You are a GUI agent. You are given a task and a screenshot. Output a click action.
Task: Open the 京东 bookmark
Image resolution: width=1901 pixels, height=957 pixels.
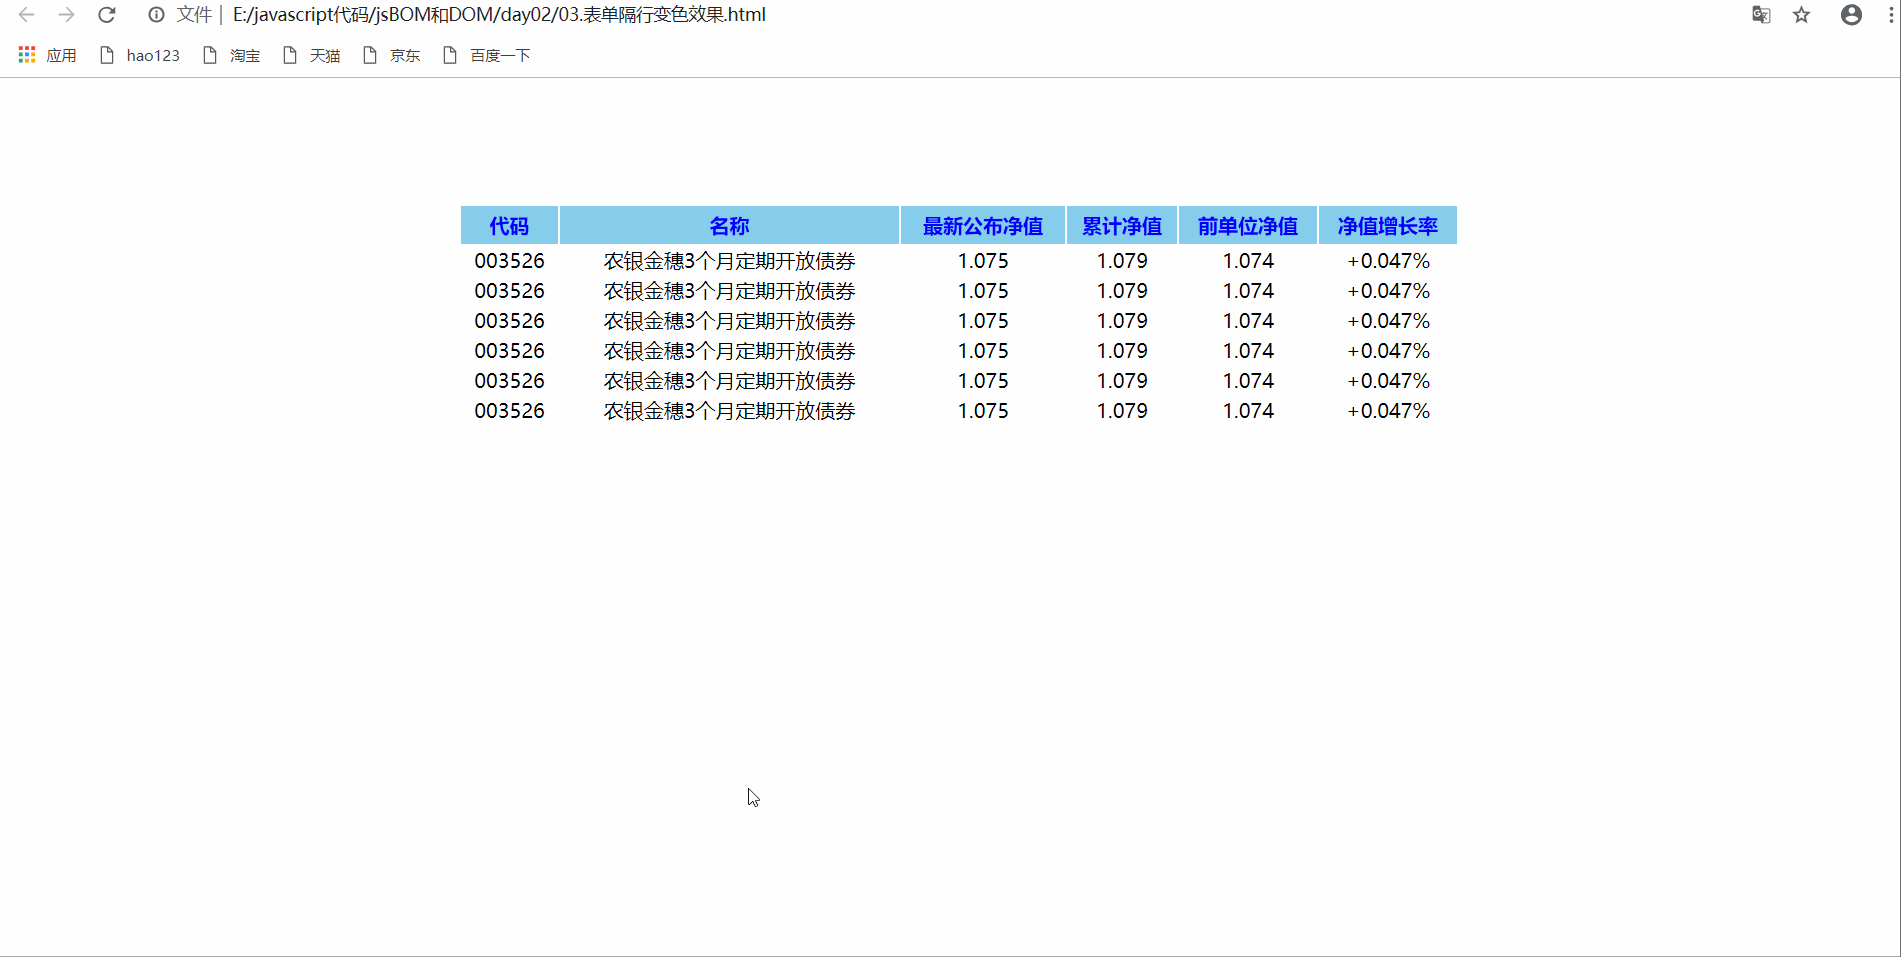click(392, 55)
